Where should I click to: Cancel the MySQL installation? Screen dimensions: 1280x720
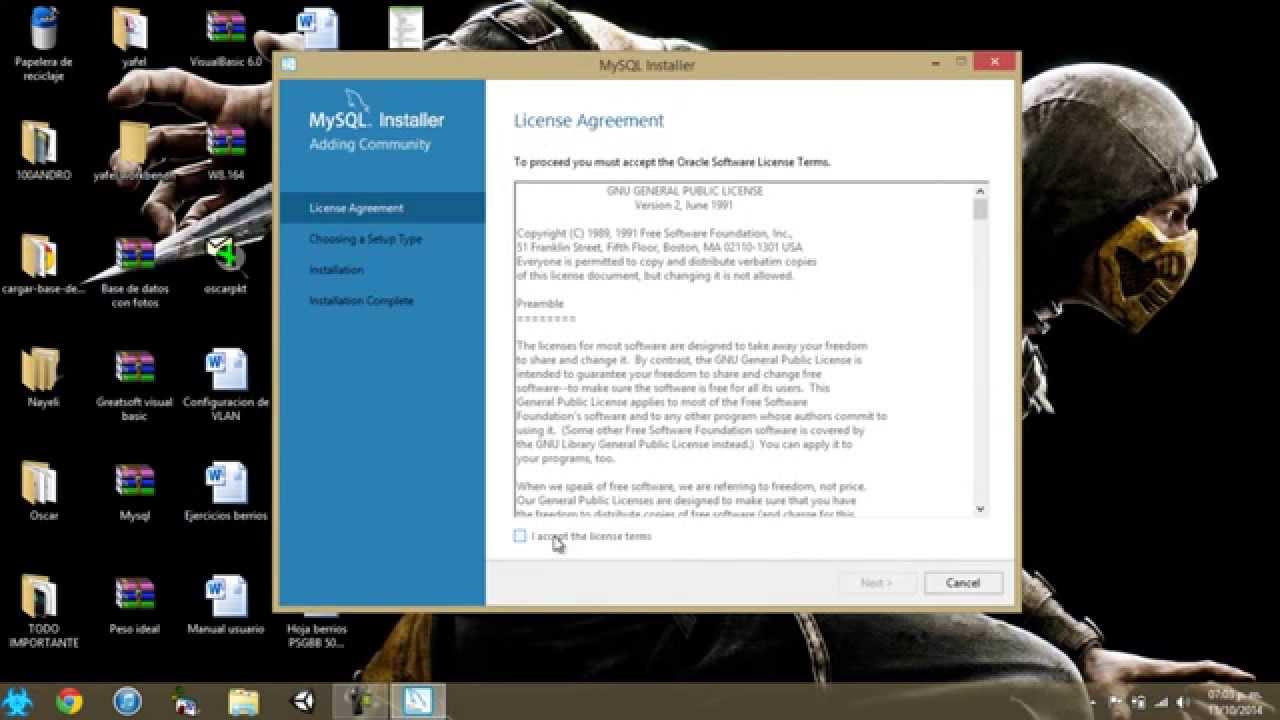pyautogui.click(x=963, y=583)
